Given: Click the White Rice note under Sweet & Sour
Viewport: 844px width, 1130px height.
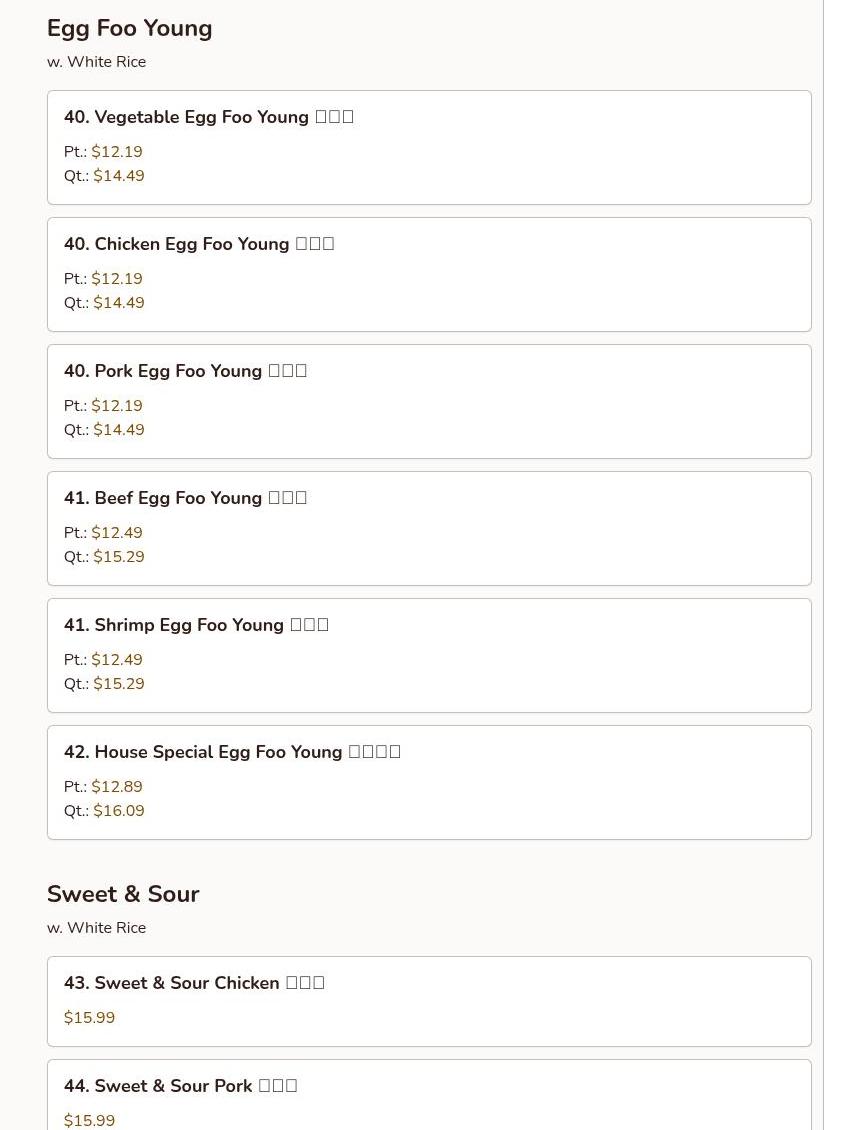Looking at the screenshot, I should point(96,928).
